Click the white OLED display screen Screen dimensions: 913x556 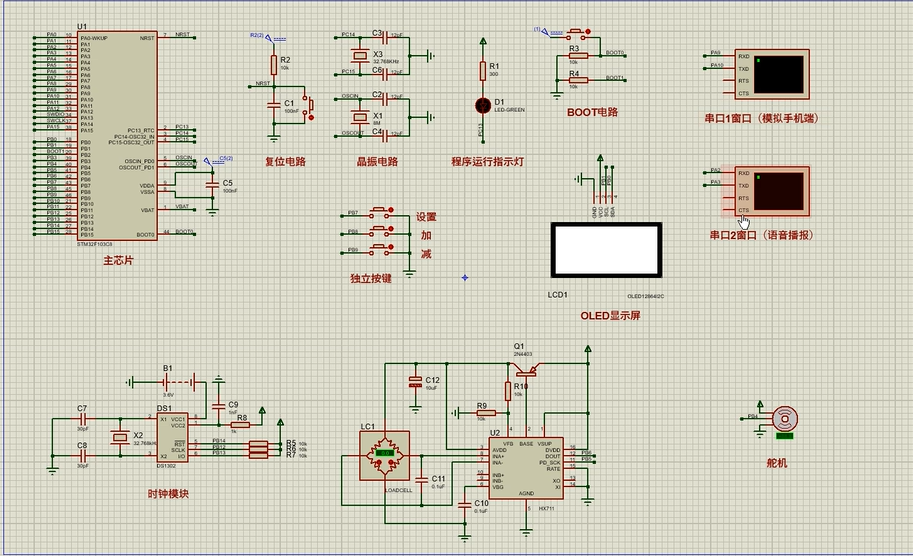606,251
